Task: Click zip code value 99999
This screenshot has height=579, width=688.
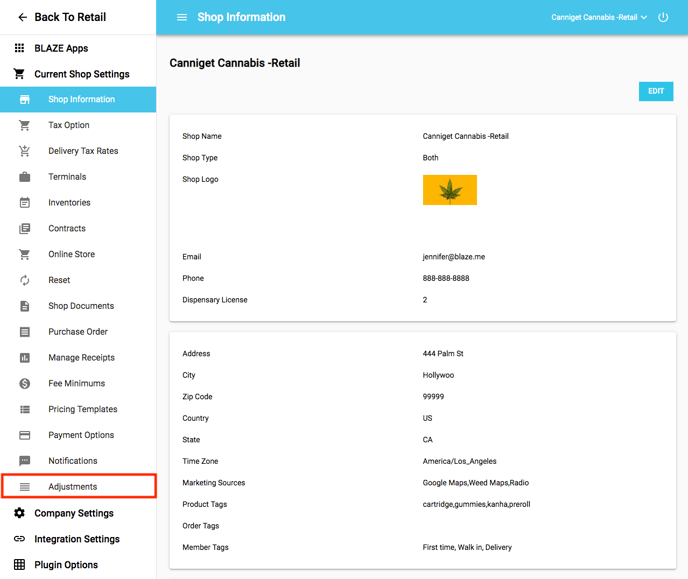Action: pos(433,397)
